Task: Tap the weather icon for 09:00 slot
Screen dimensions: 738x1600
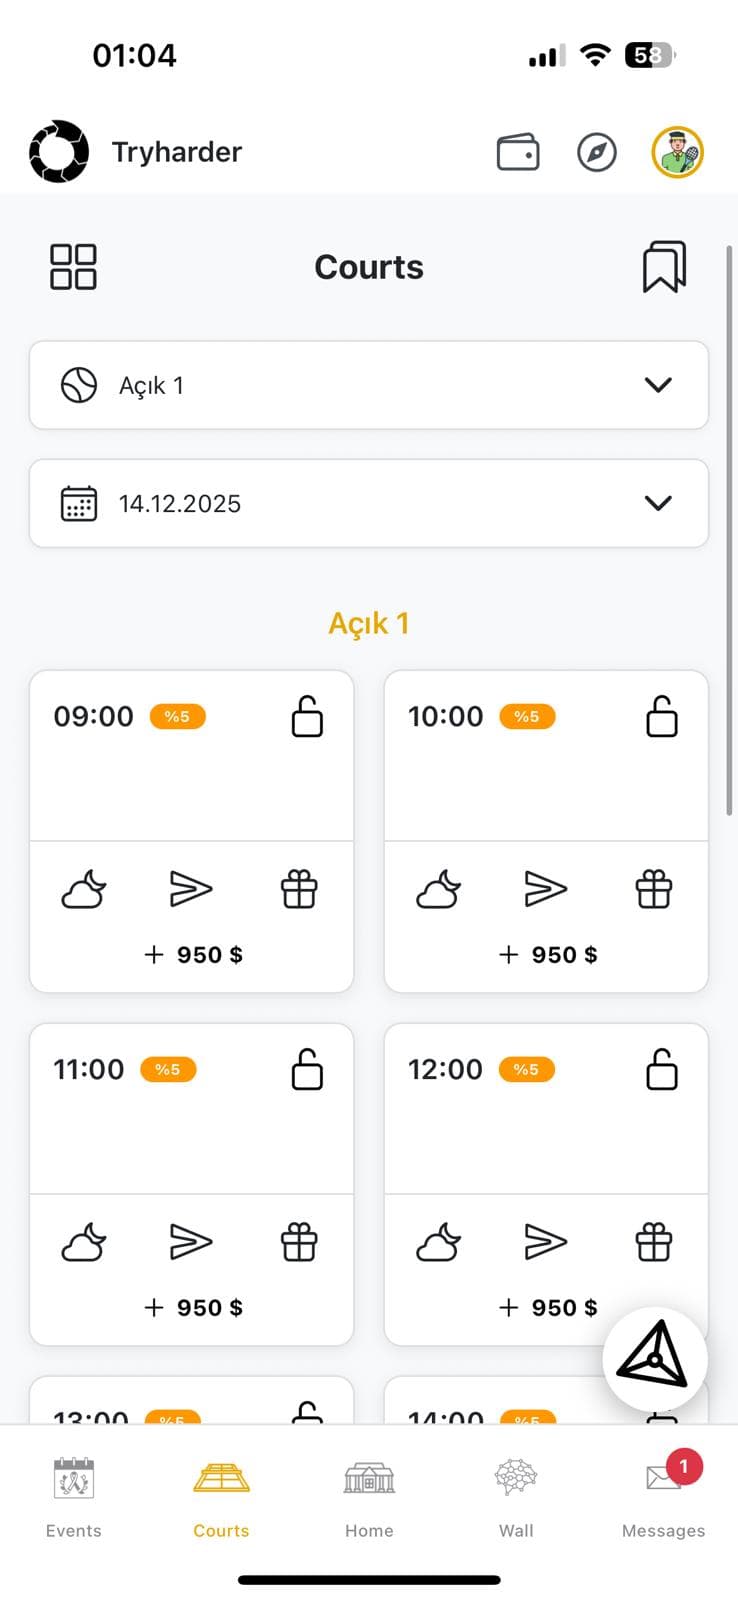Action: [x=84, y=889]
